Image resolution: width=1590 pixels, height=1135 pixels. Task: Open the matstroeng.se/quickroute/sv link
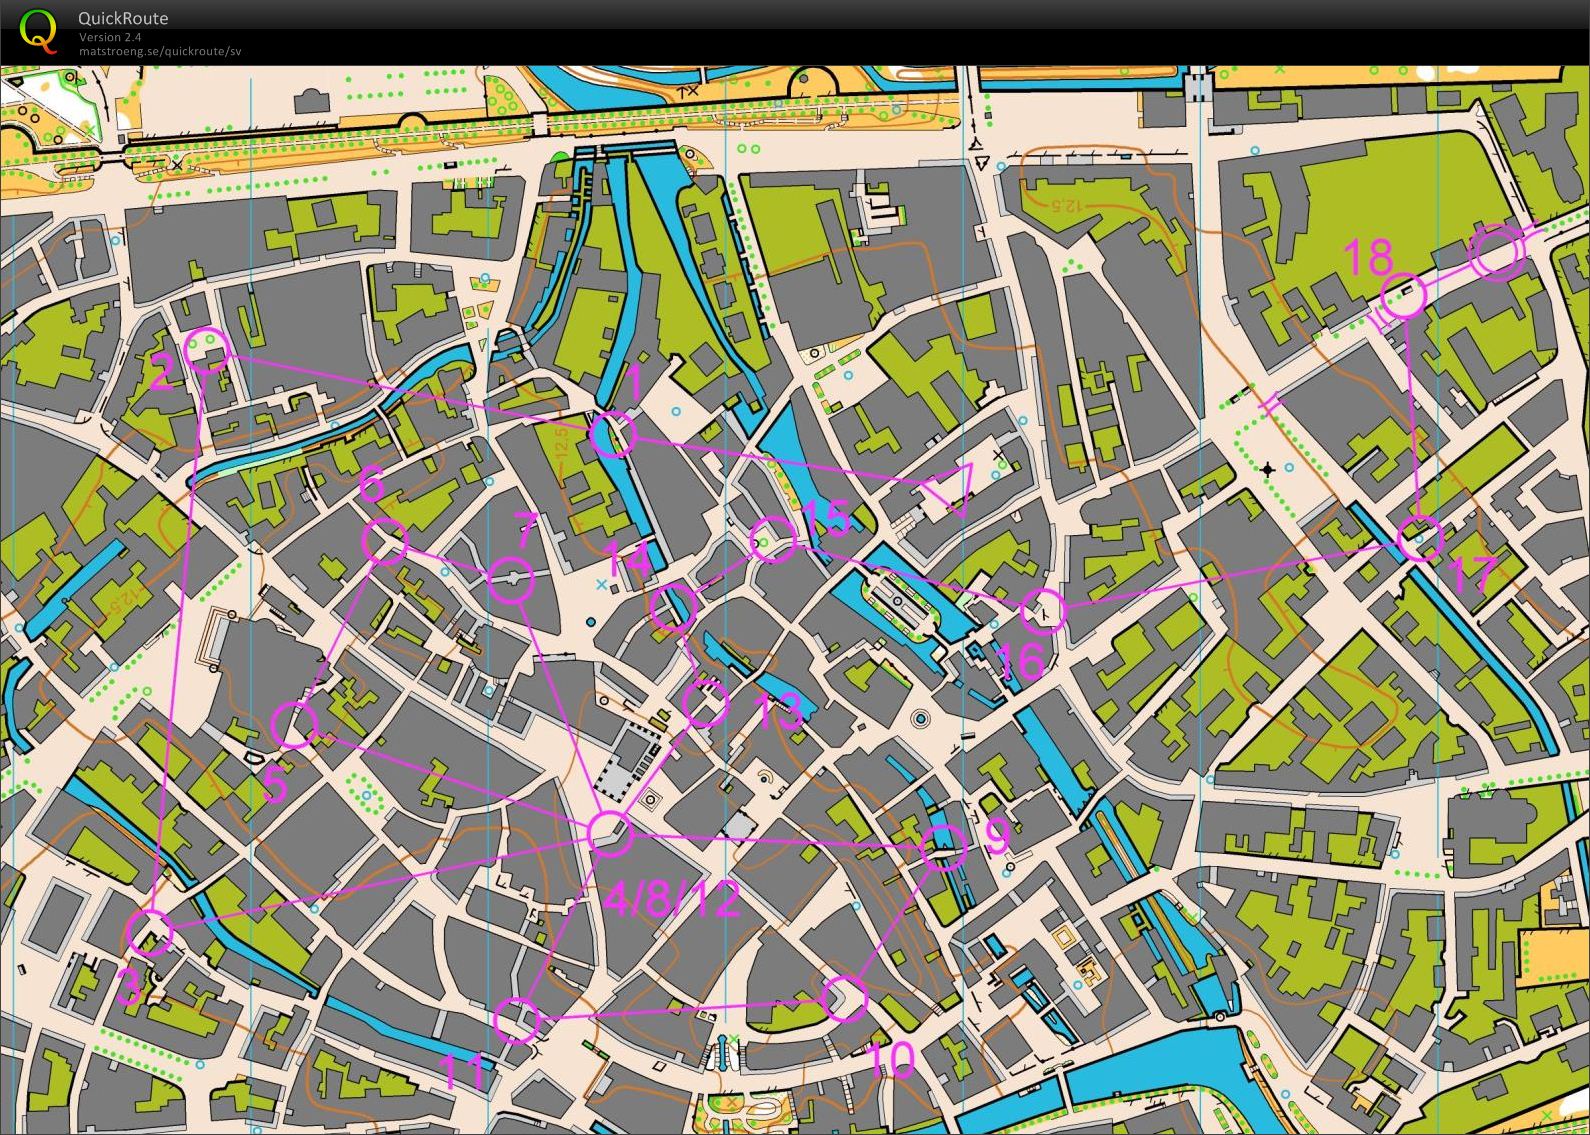160,51
